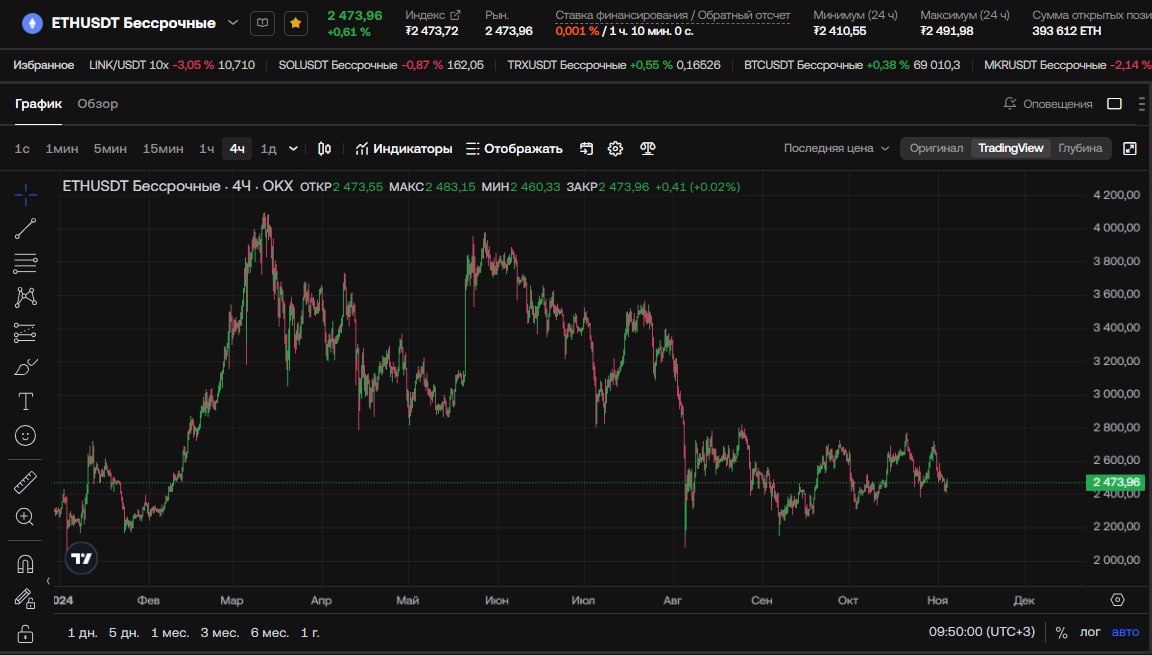
Task: Select the Text annotation tool
Action: click(x=25, y=401)
